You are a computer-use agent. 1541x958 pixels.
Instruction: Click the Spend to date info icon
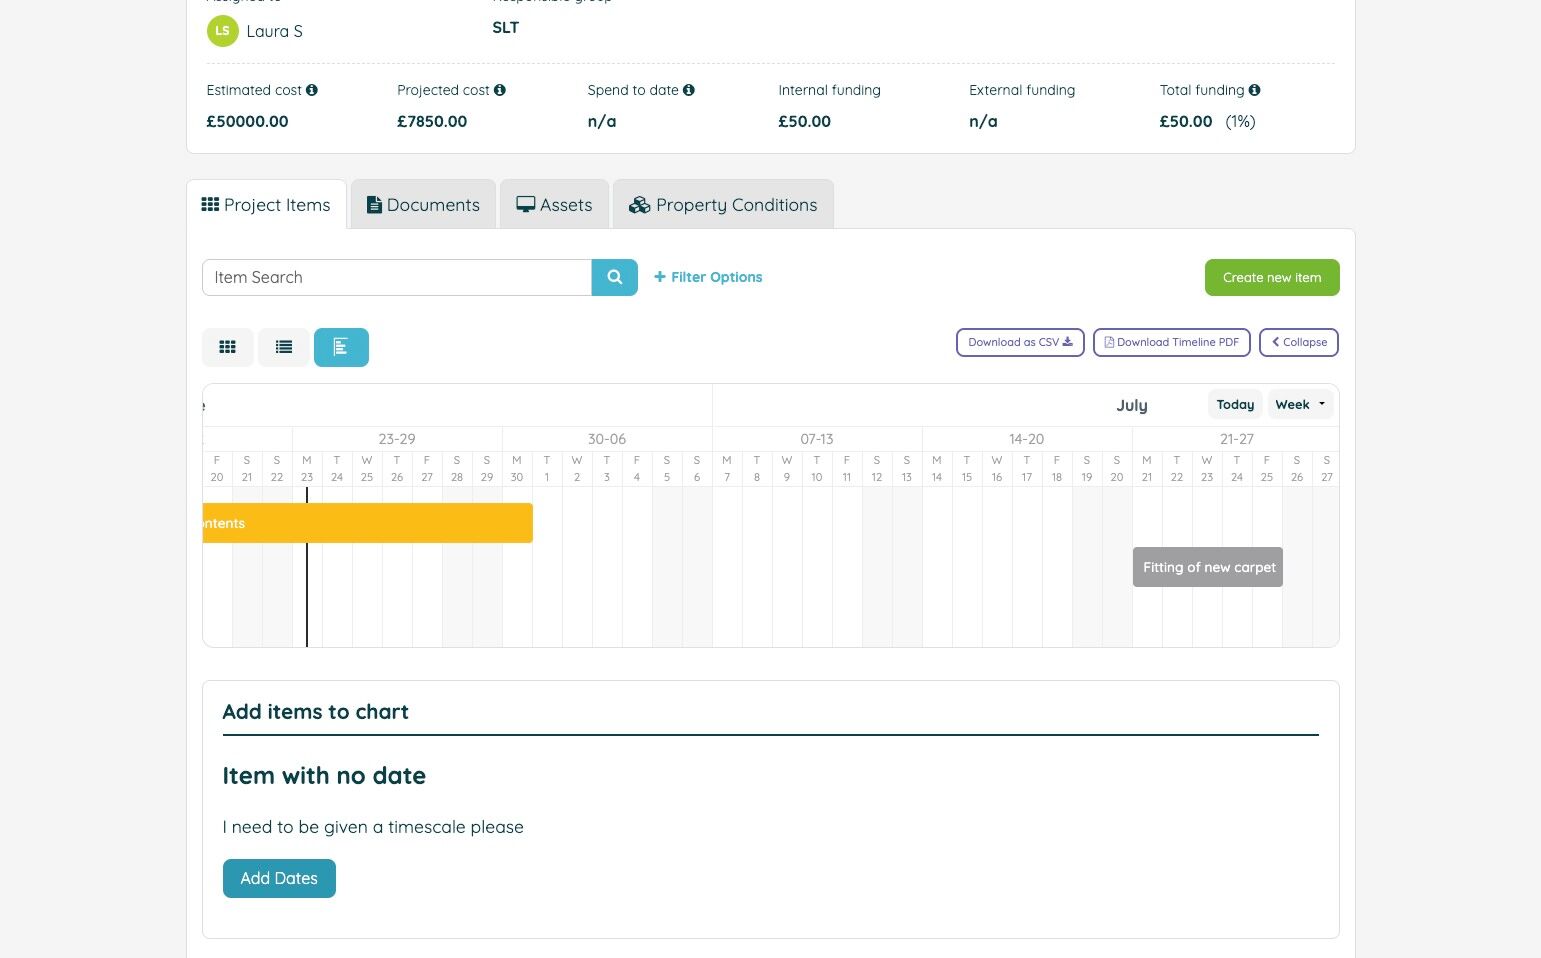pyautogui.click(x=689, y=90)
